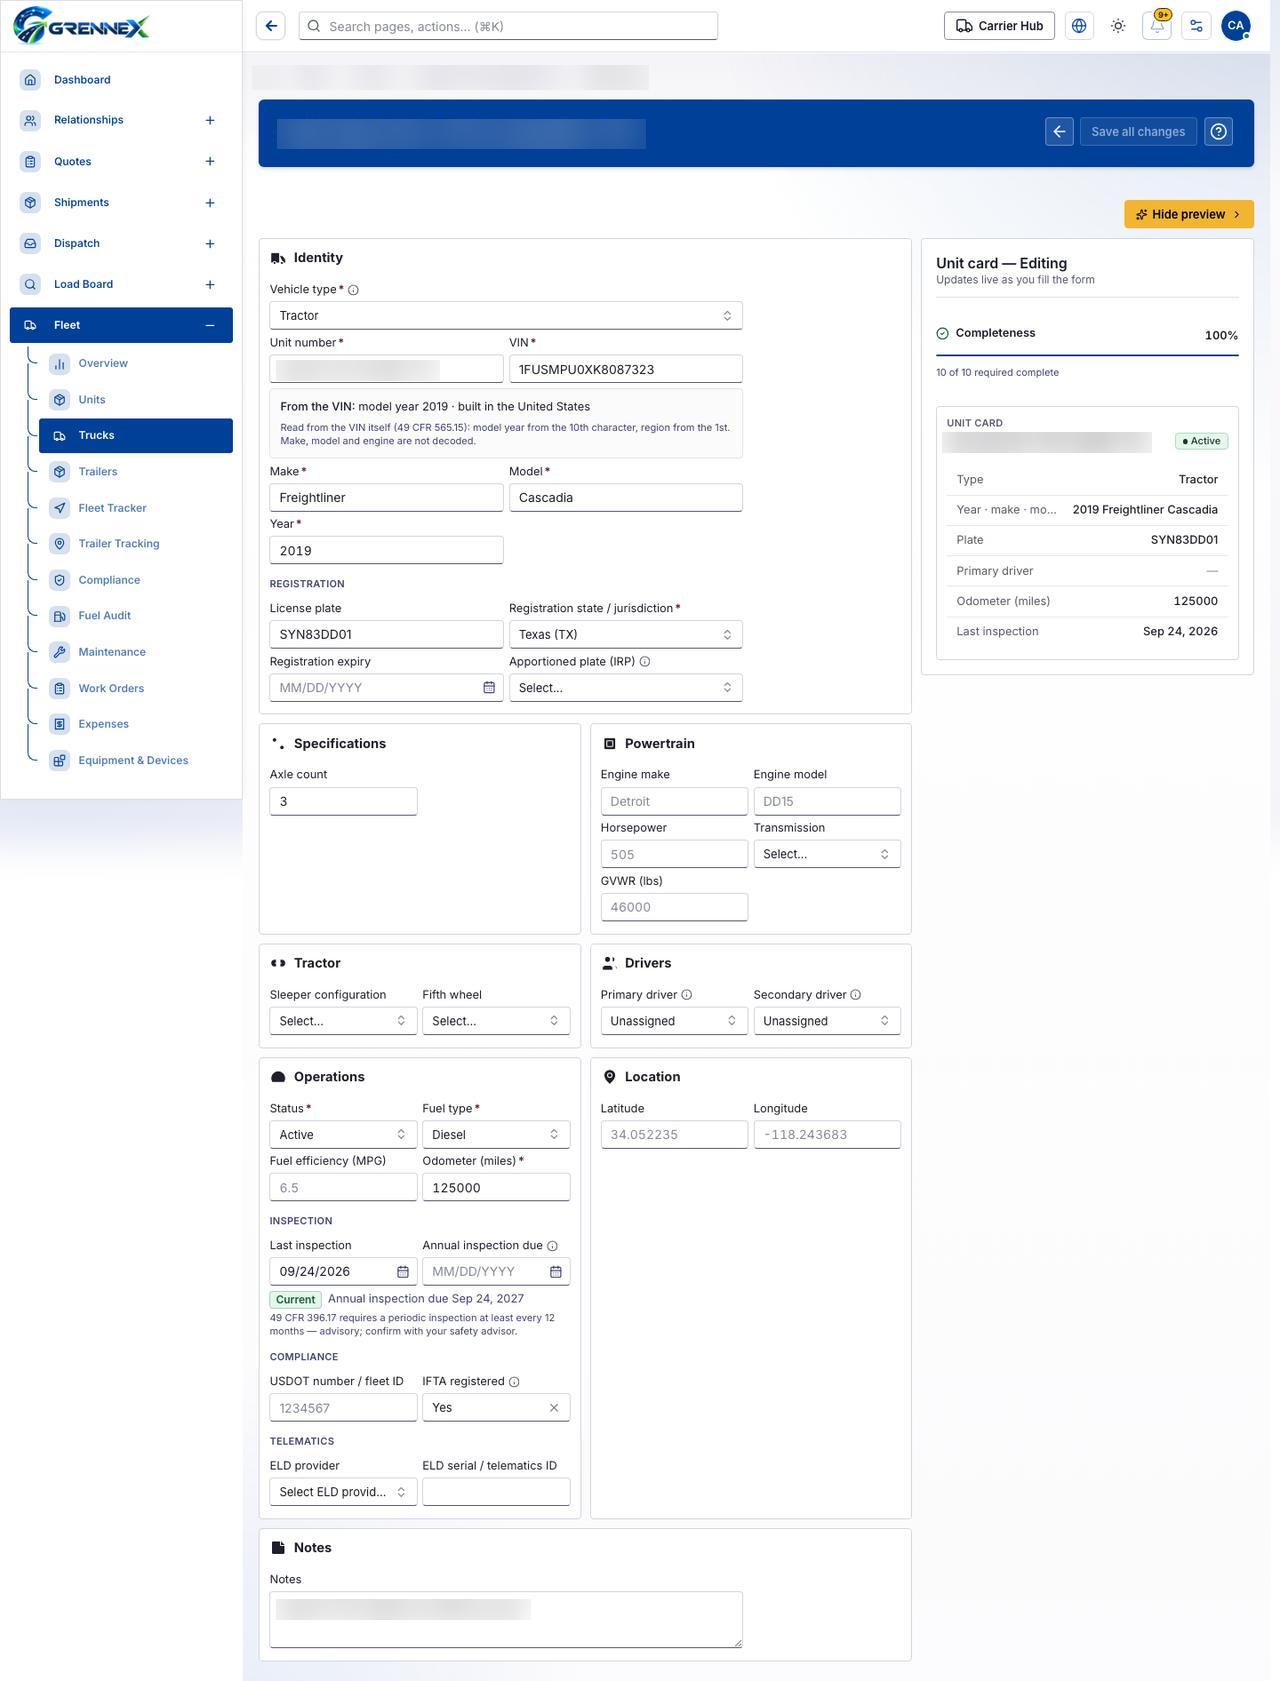Open the Registration expiry calendar icon

[489, 688]
